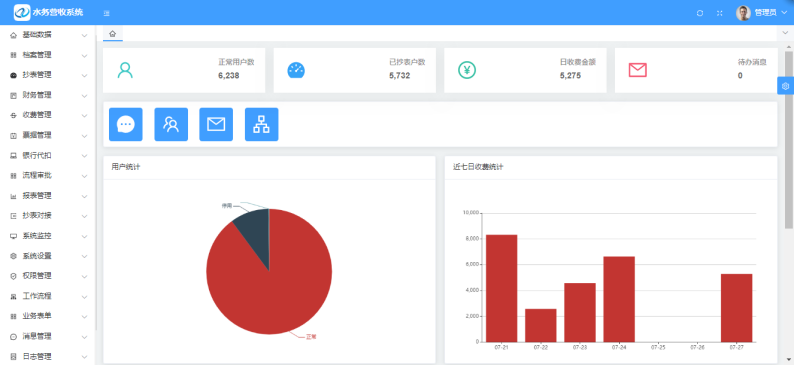Click the sidebar collapse toggle in header
This screenshot has height=366, width=794.
click(x=106, y=13)
